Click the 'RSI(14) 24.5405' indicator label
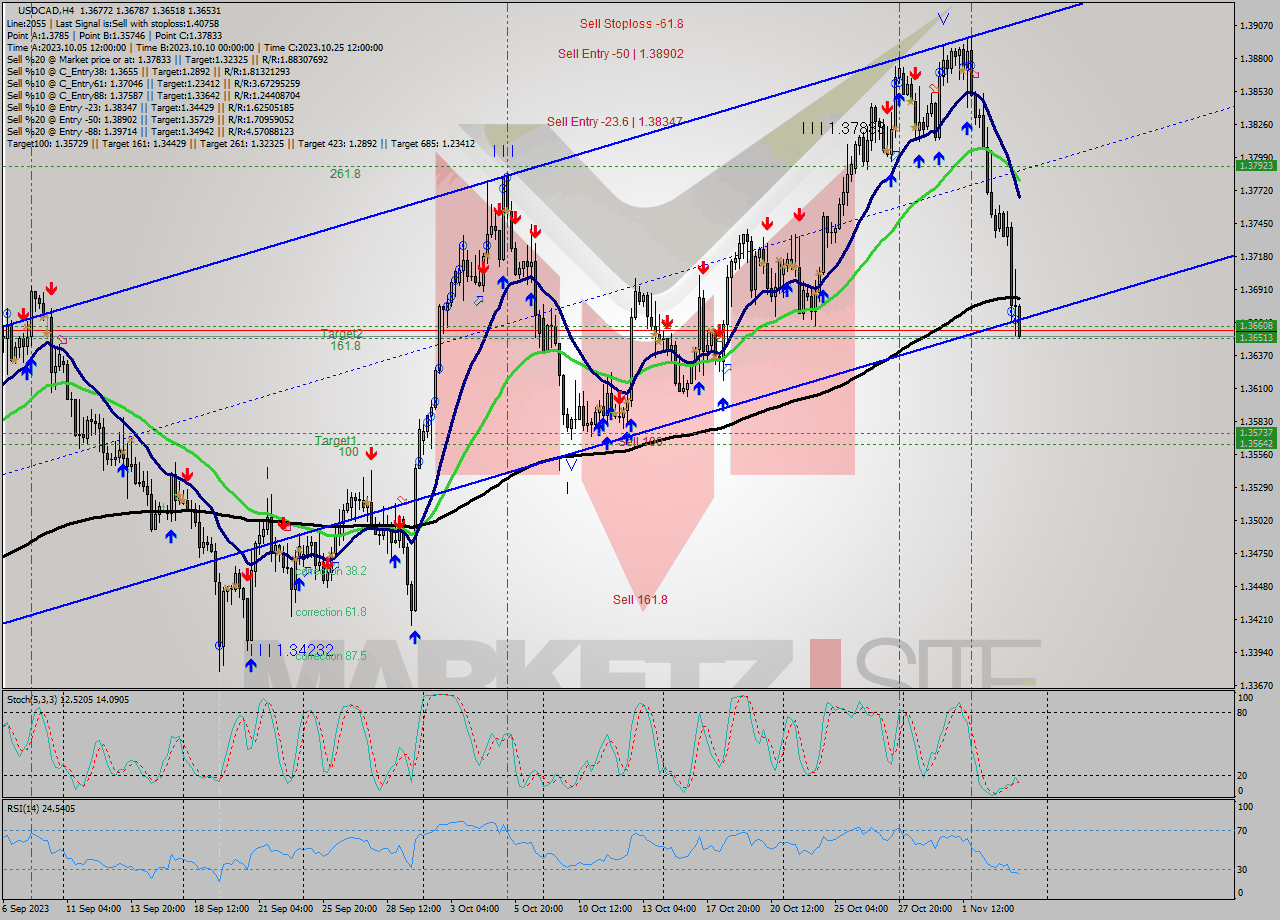 [x=41, y=808]
